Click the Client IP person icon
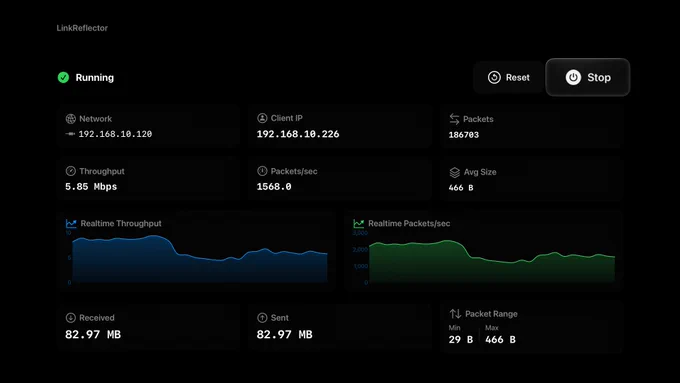The width and height of the screenshot is (680, 383). (262, 118)
